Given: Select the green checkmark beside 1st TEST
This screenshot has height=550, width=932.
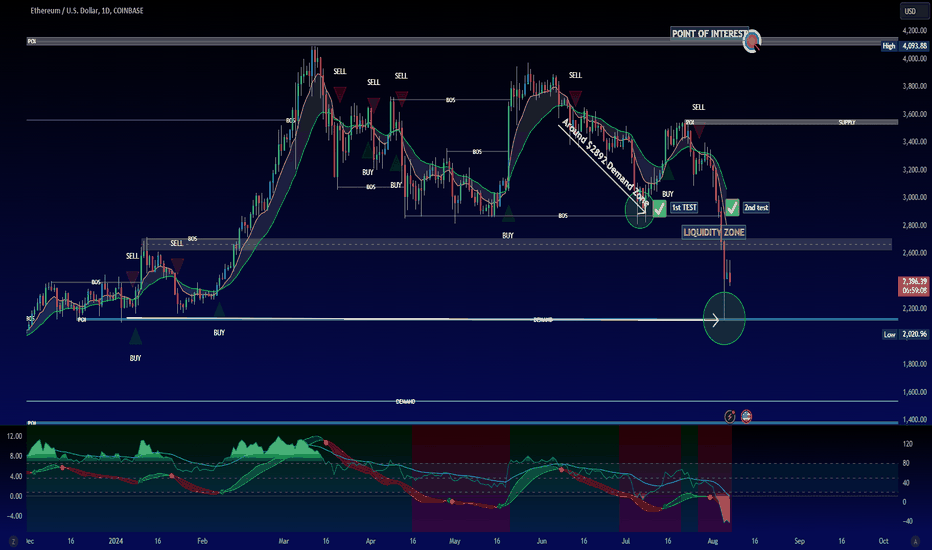Looking at the screenshot, I should pos(659,208).
